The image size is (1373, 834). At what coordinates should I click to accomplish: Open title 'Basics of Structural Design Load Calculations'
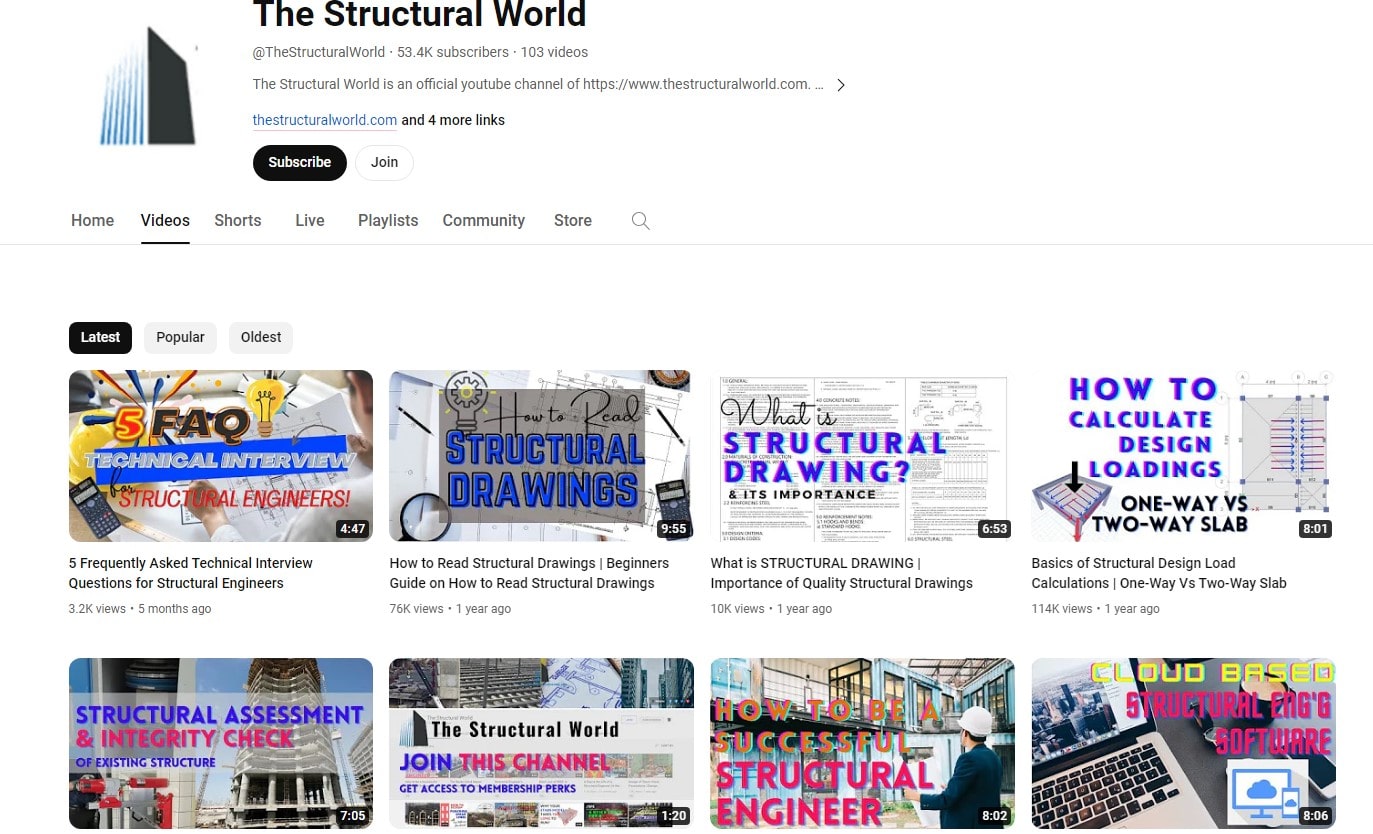(x=1159, y=573)
